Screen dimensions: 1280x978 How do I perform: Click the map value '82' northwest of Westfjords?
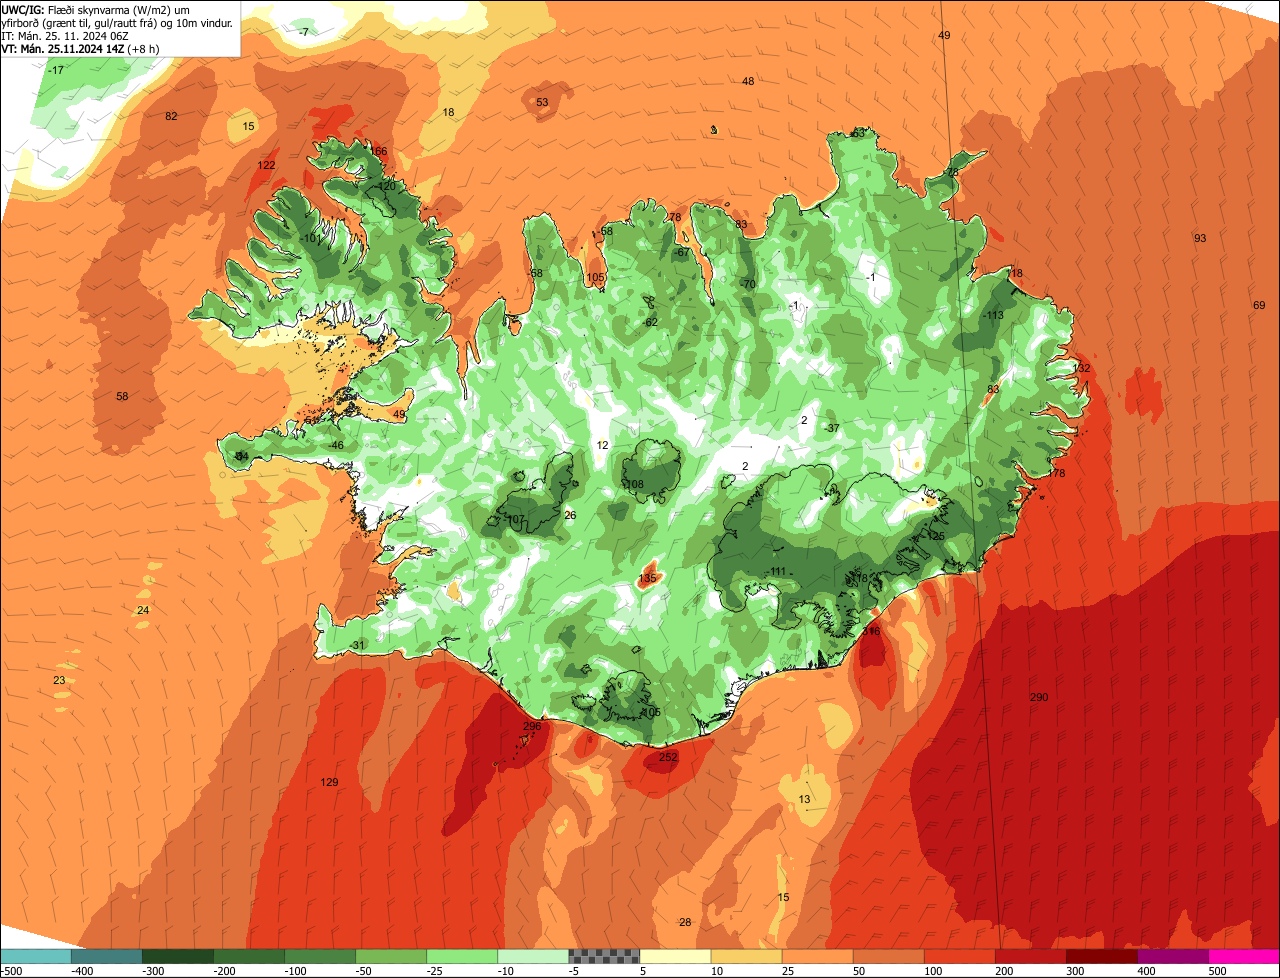point(171,116)
